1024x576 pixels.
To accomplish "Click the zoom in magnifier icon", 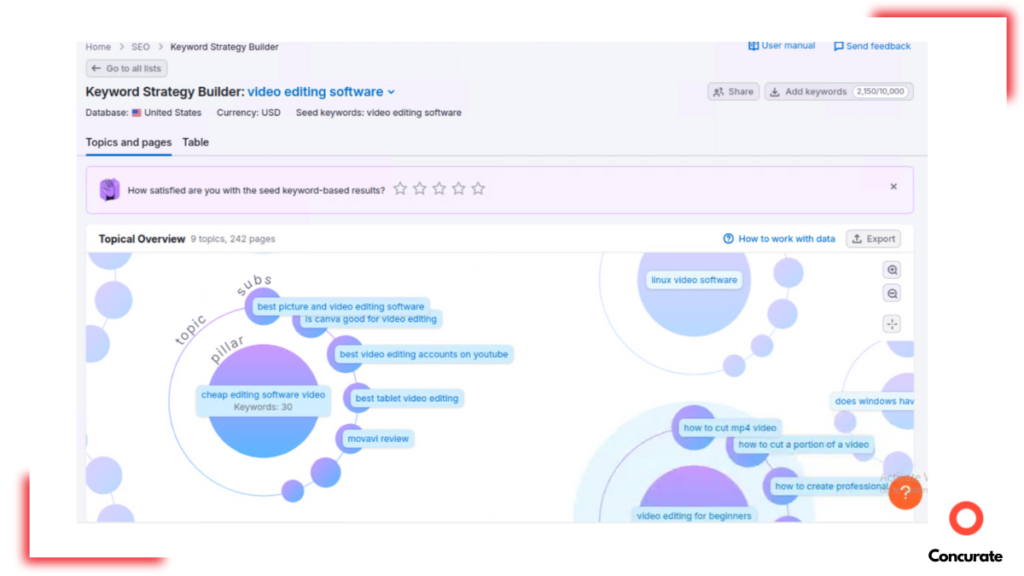I will [x=892, y=270].
